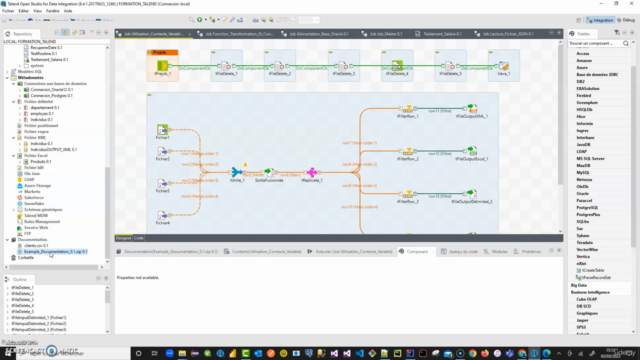Open Visual Studio Code from taskbar
640x360 pixels.
(360, 353)
